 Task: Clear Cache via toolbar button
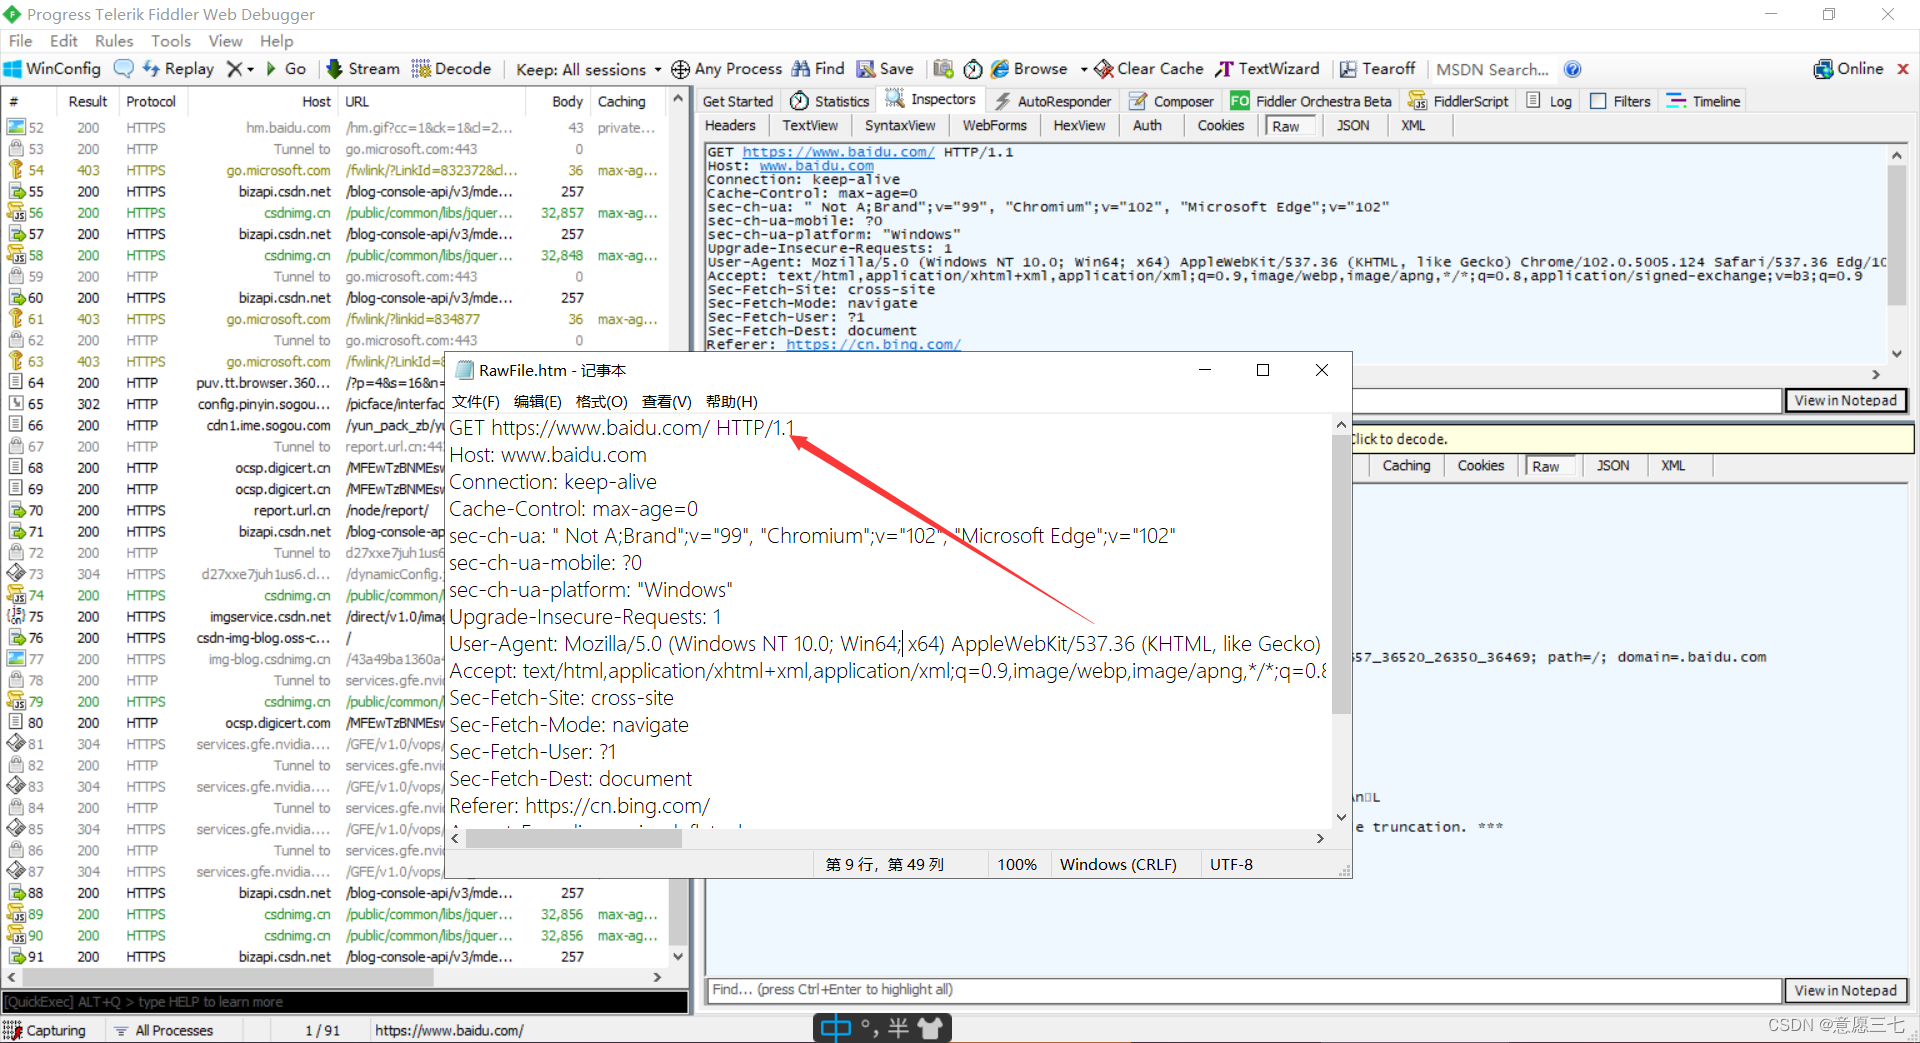tap(1149, 69)
